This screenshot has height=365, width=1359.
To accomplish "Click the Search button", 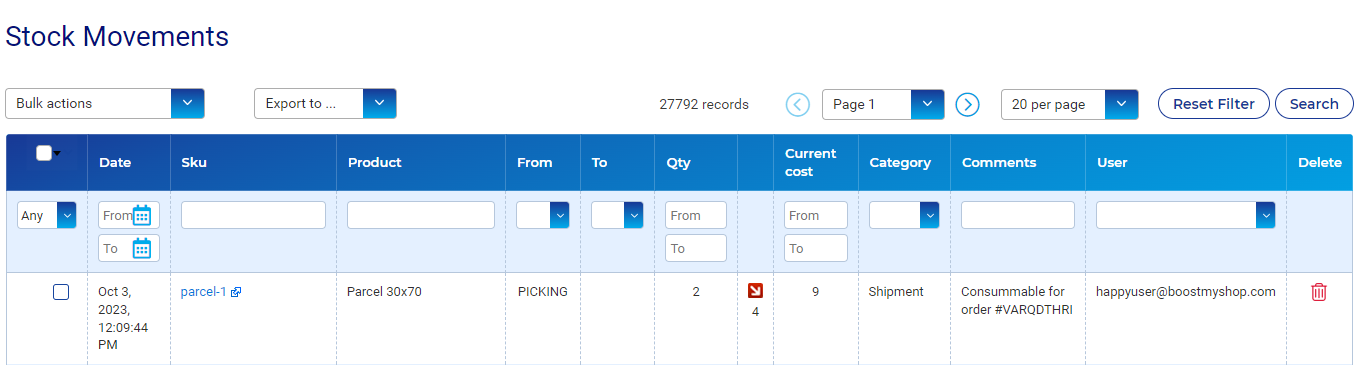I will [1314, 104].
